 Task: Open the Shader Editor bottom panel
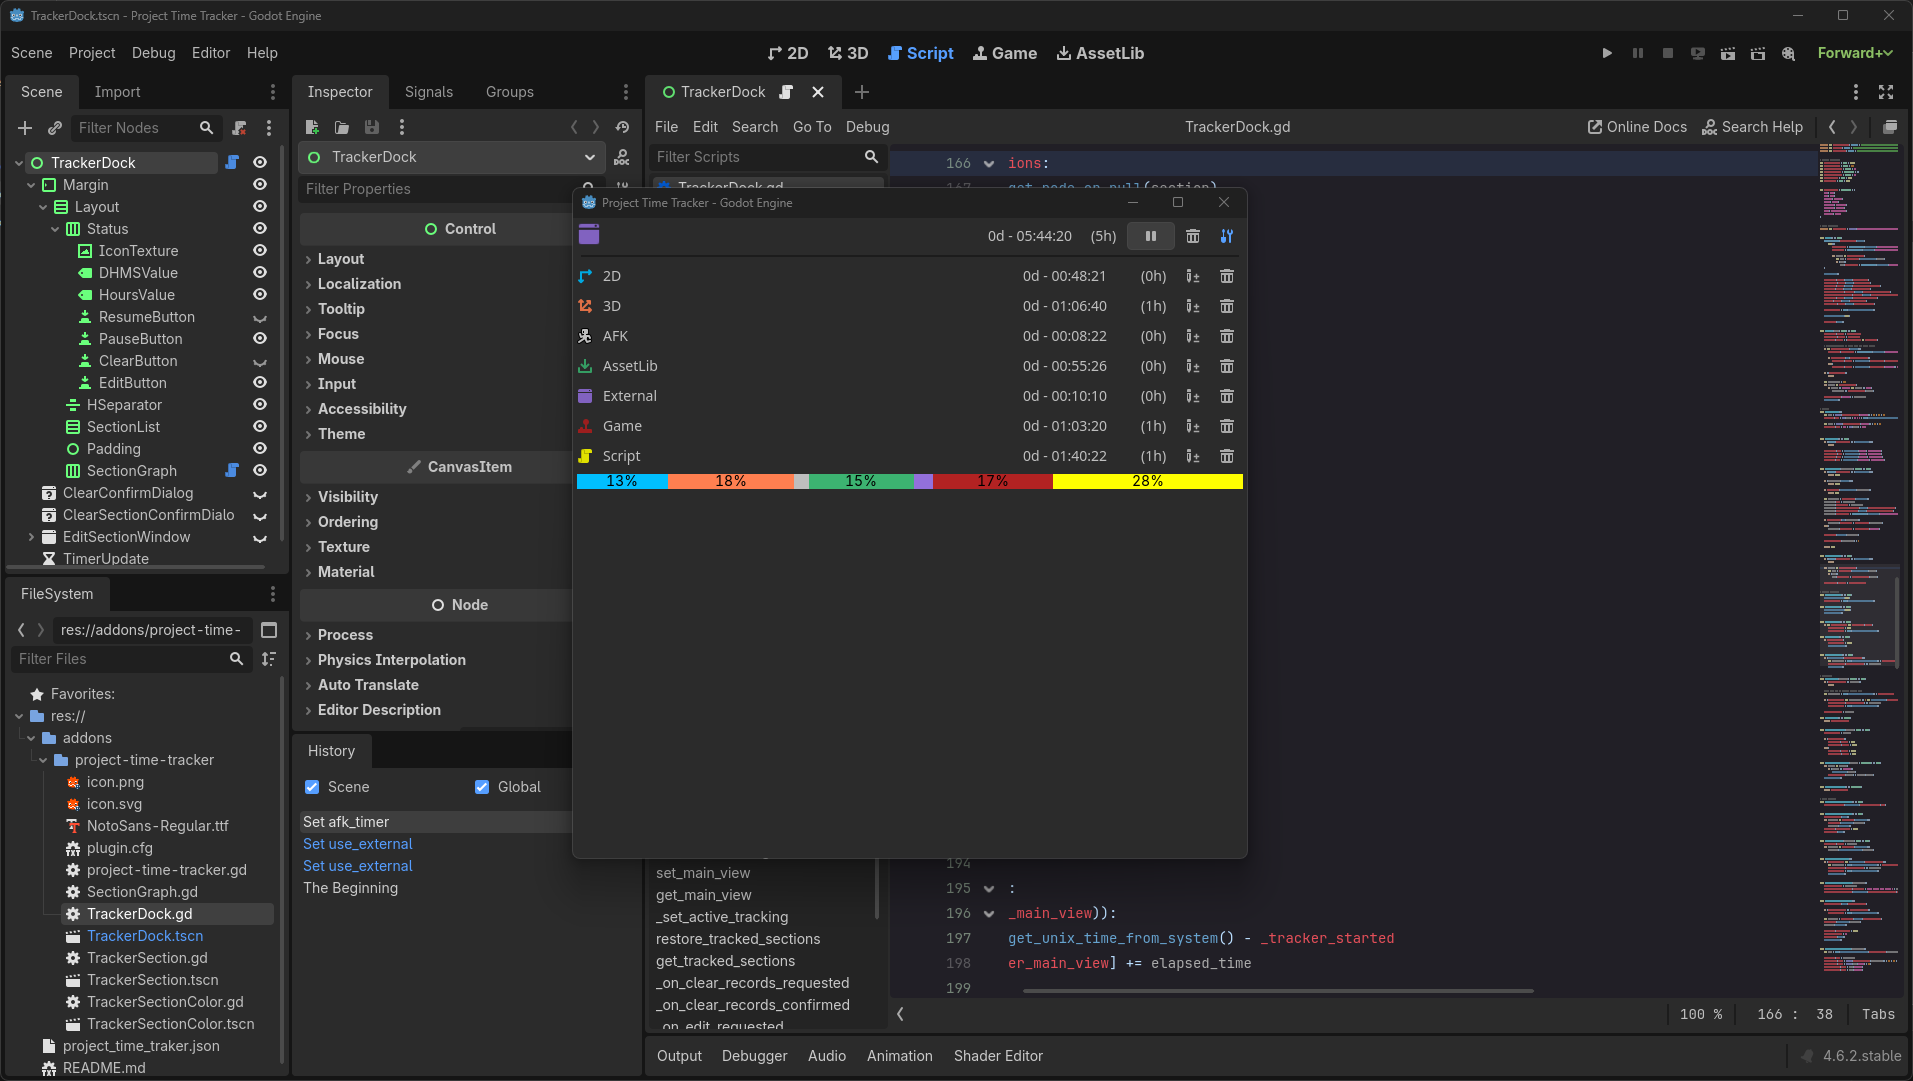click(998, 1056)
